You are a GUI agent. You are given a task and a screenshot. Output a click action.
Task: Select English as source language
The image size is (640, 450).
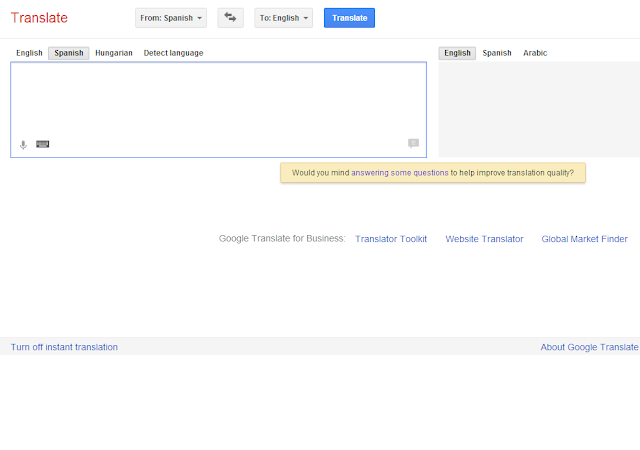[29, 53]
